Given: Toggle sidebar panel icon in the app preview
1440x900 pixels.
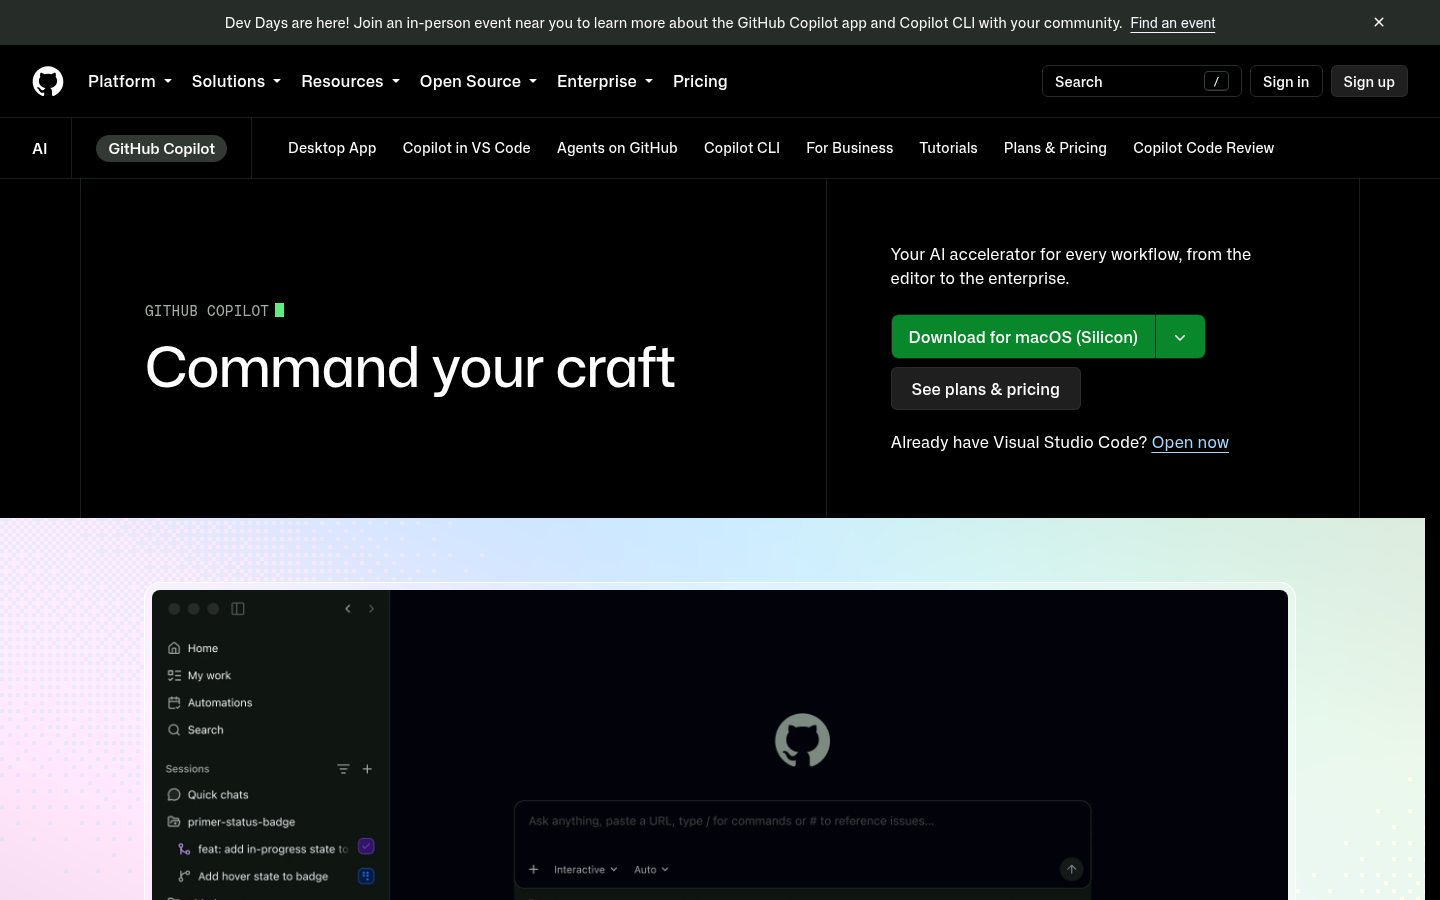Looking at the screenshot, I should [x=238, y=608].
